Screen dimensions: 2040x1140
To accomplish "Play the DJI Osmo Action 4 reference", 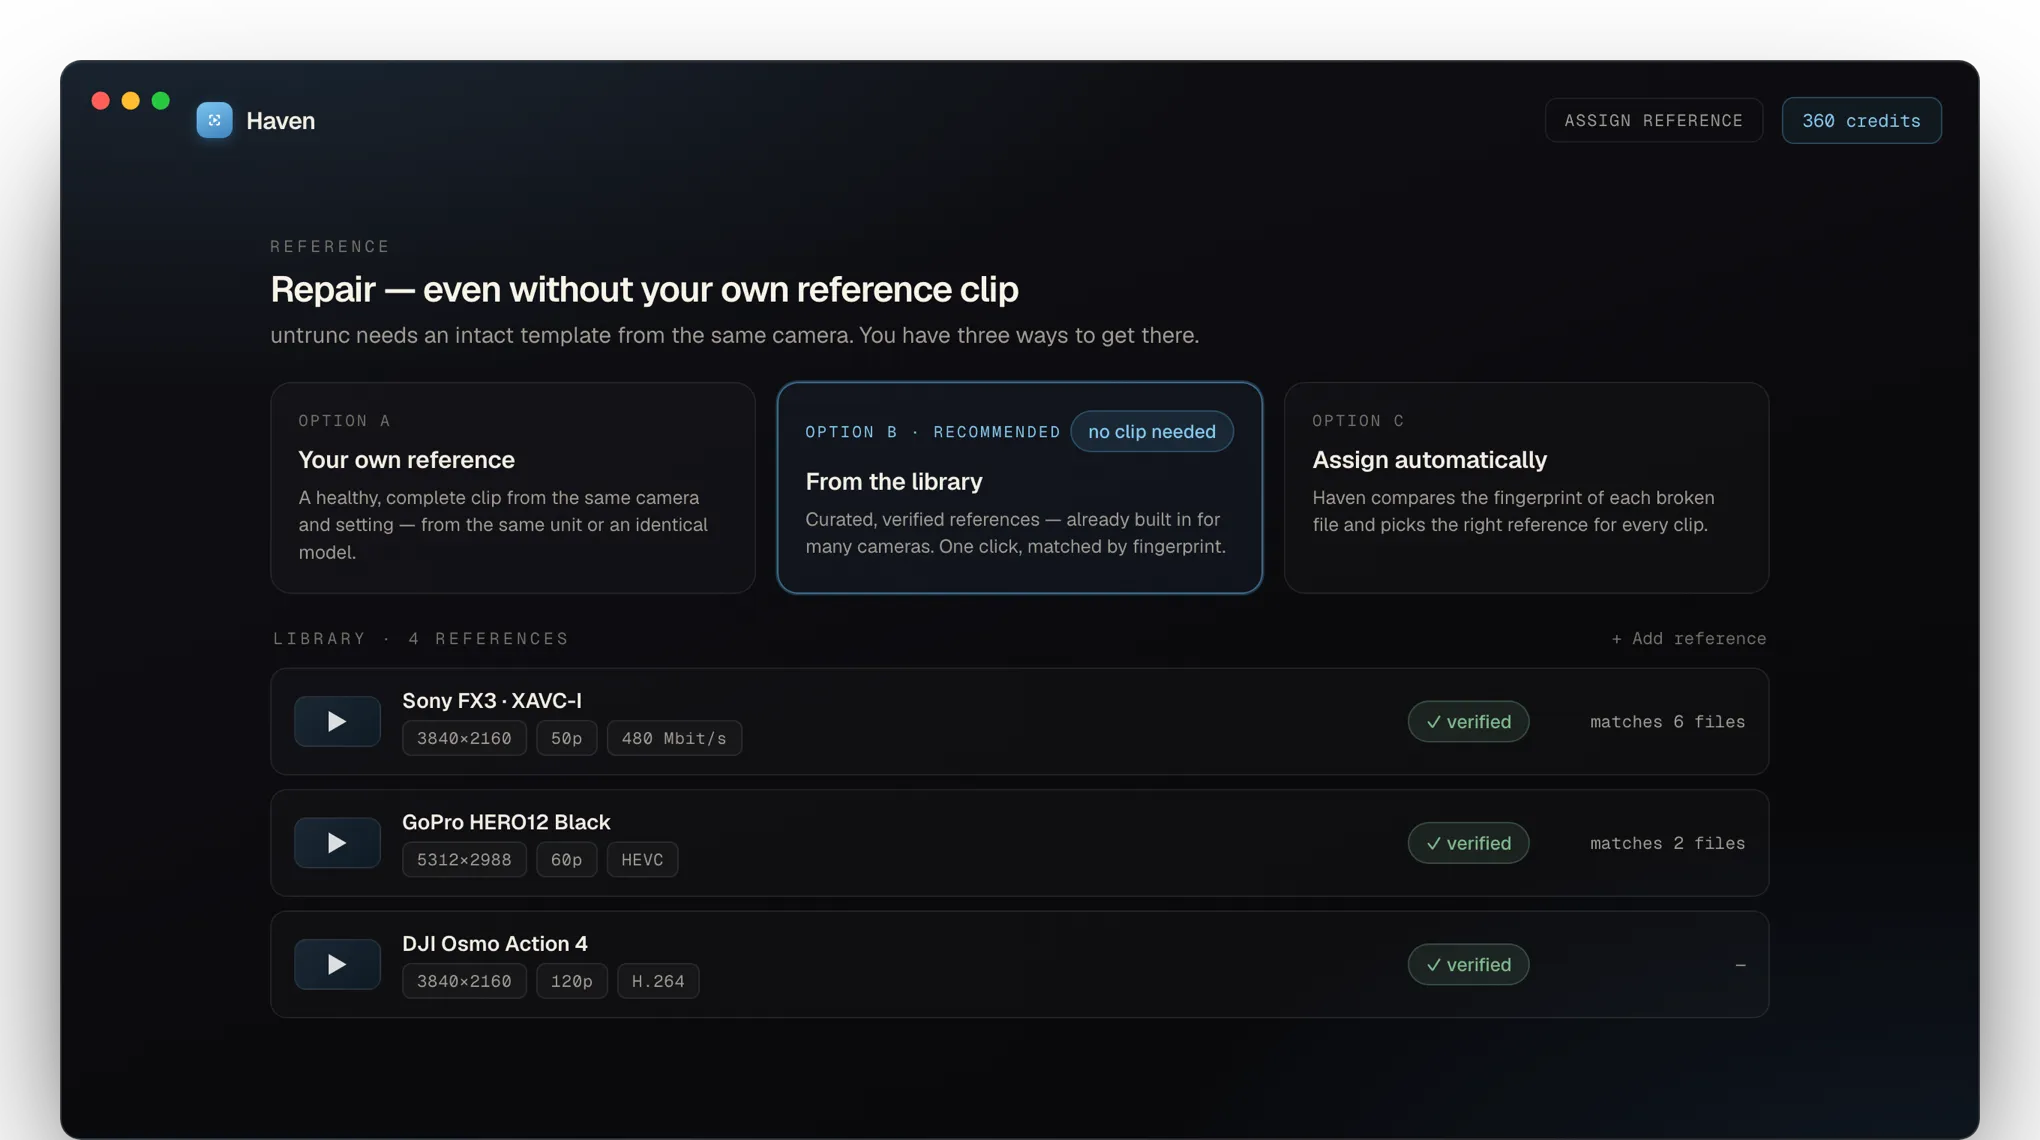I will (x=337, y=964).
